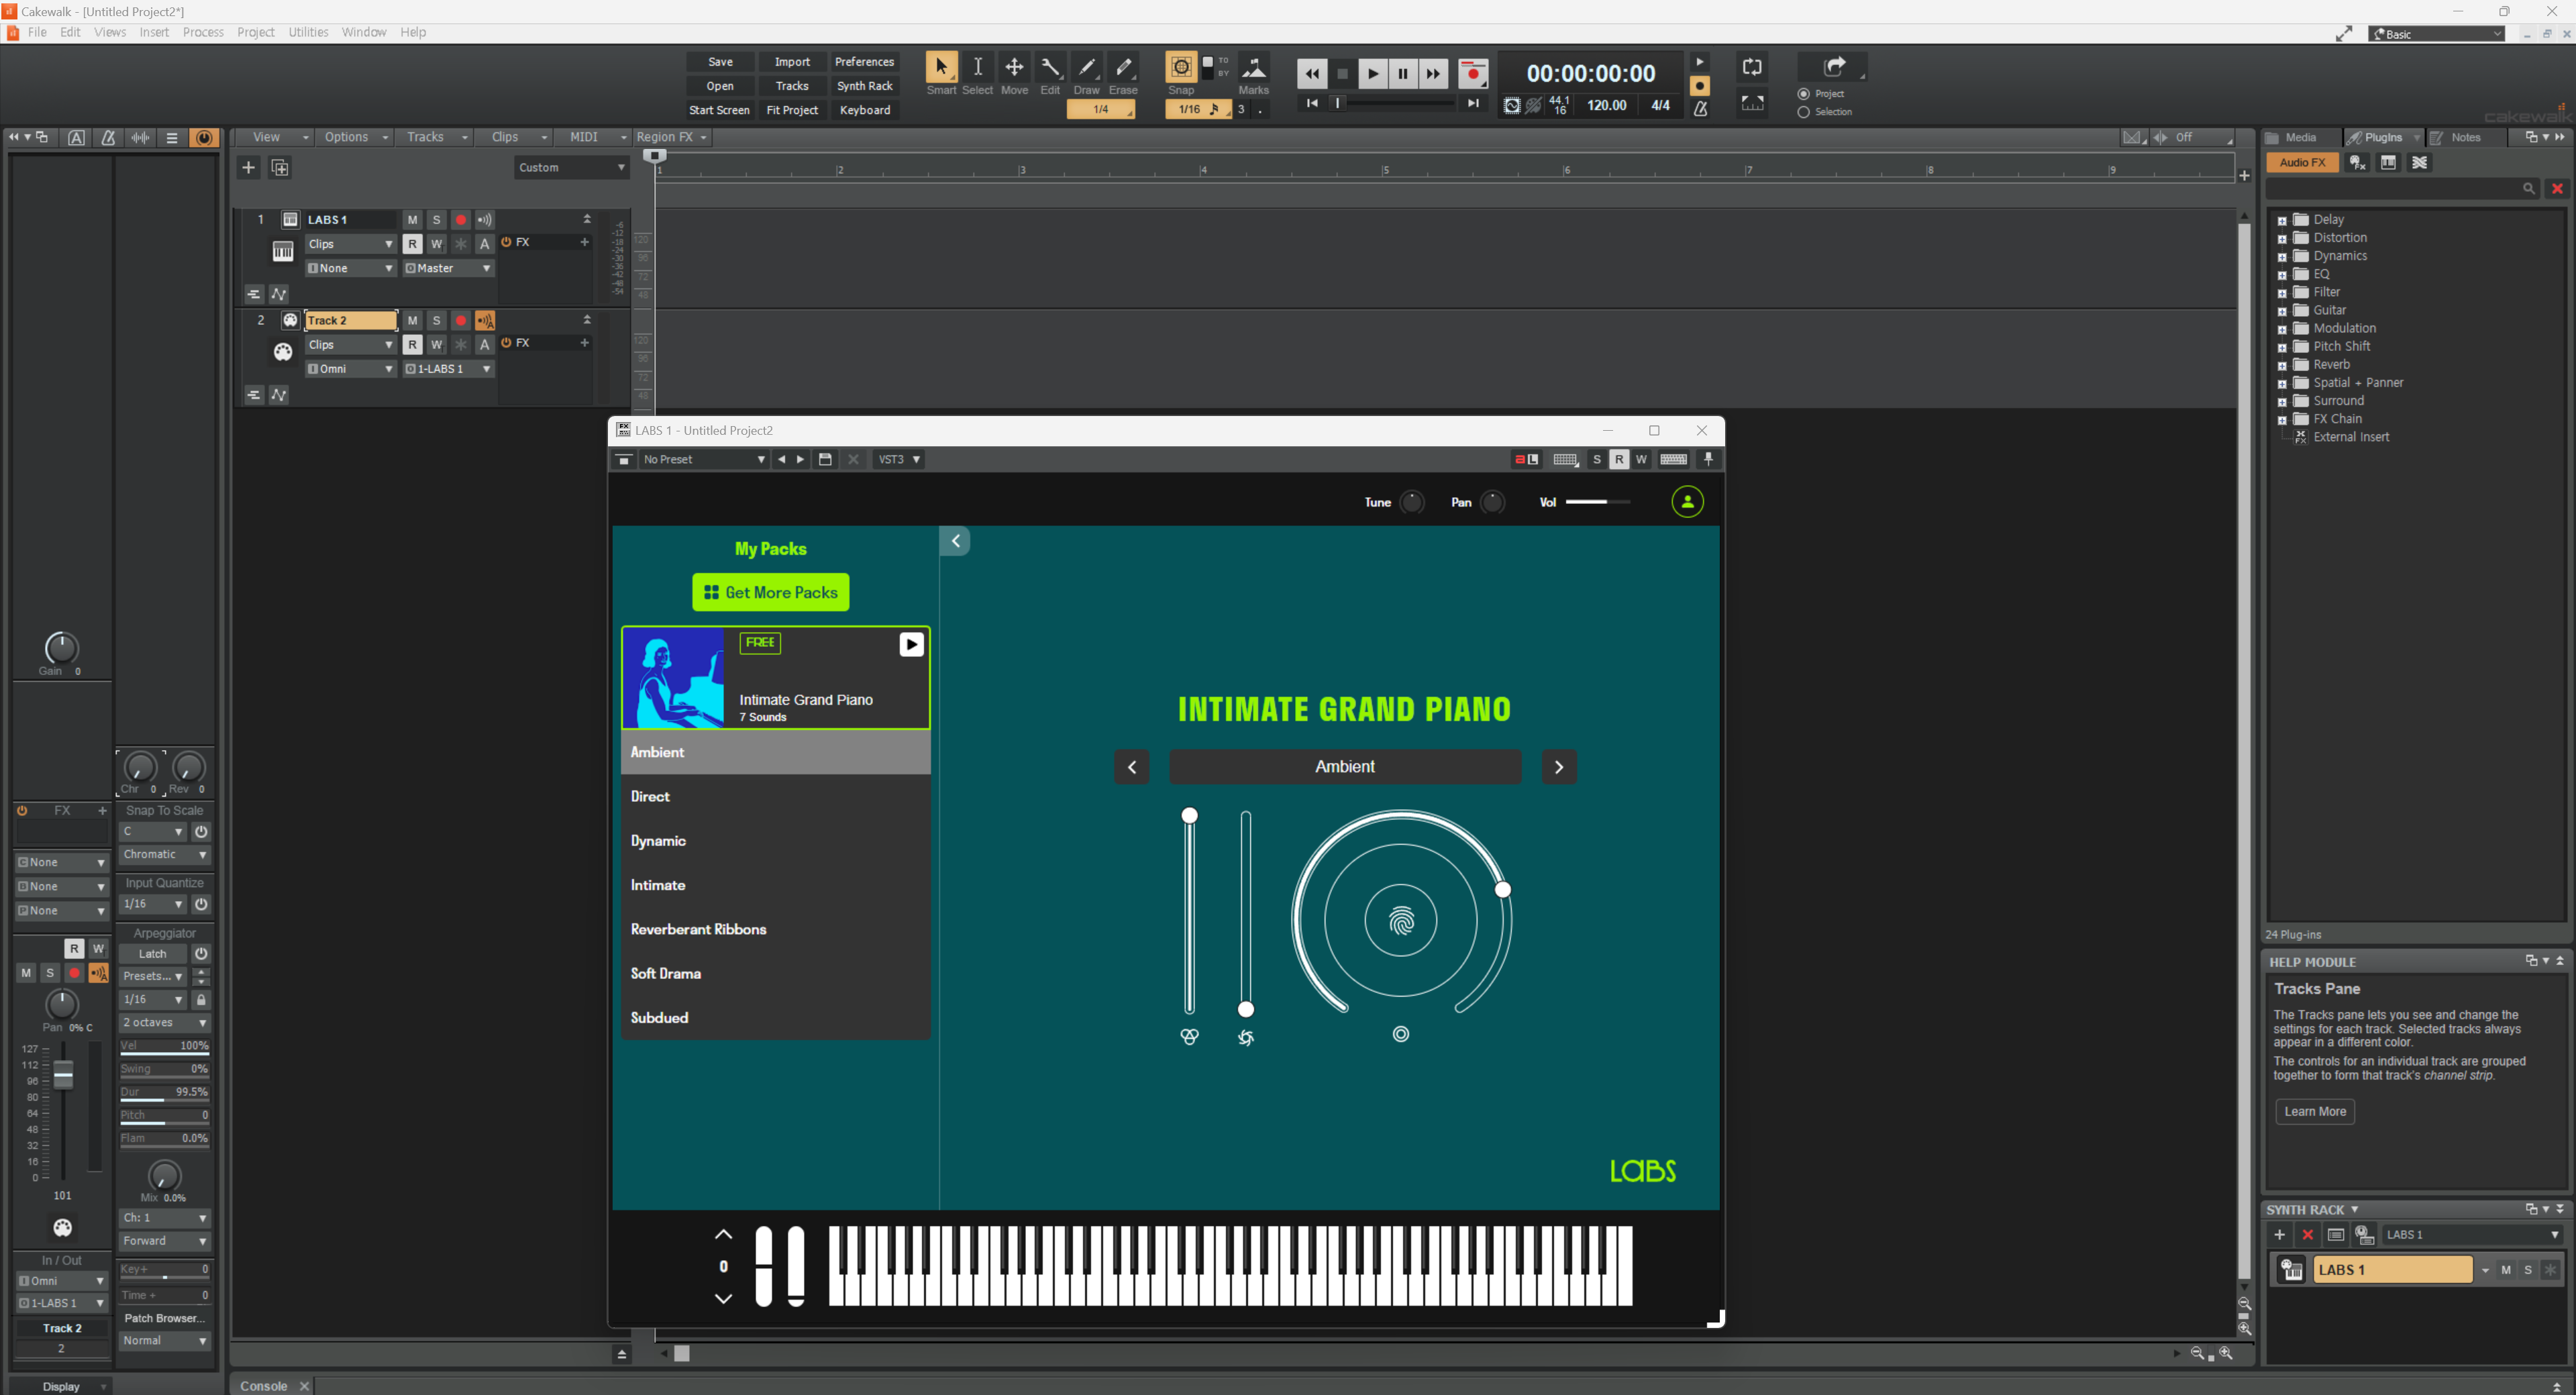
Task: Choose the Move tool
Action: pyautogui.click(x=1014, y=68)
